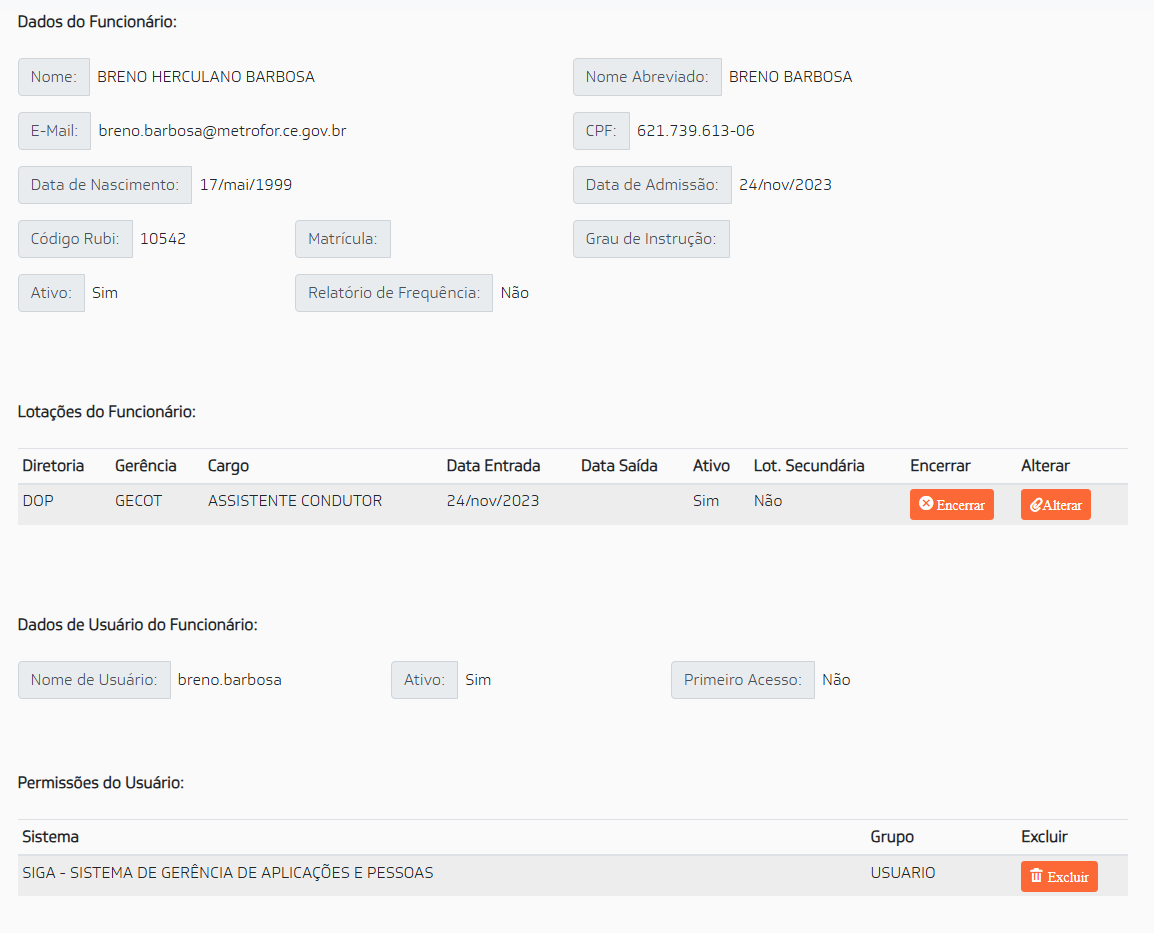The width and height of the screenshot is (1154, 933).
Task: Click ASSISTENTE CONDUTOR cargo cell
Action: (294, 501)
